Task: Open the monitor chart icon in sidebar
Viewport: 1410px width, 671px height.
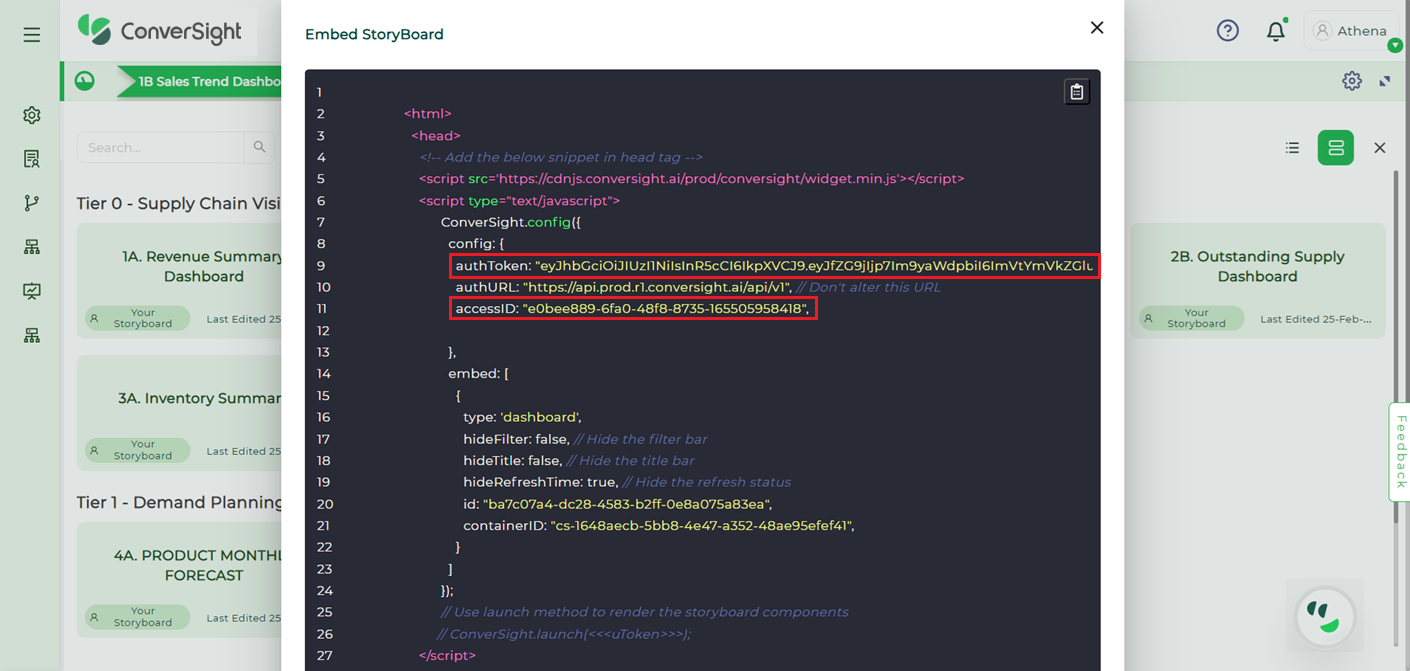Action: click(32, 291)
